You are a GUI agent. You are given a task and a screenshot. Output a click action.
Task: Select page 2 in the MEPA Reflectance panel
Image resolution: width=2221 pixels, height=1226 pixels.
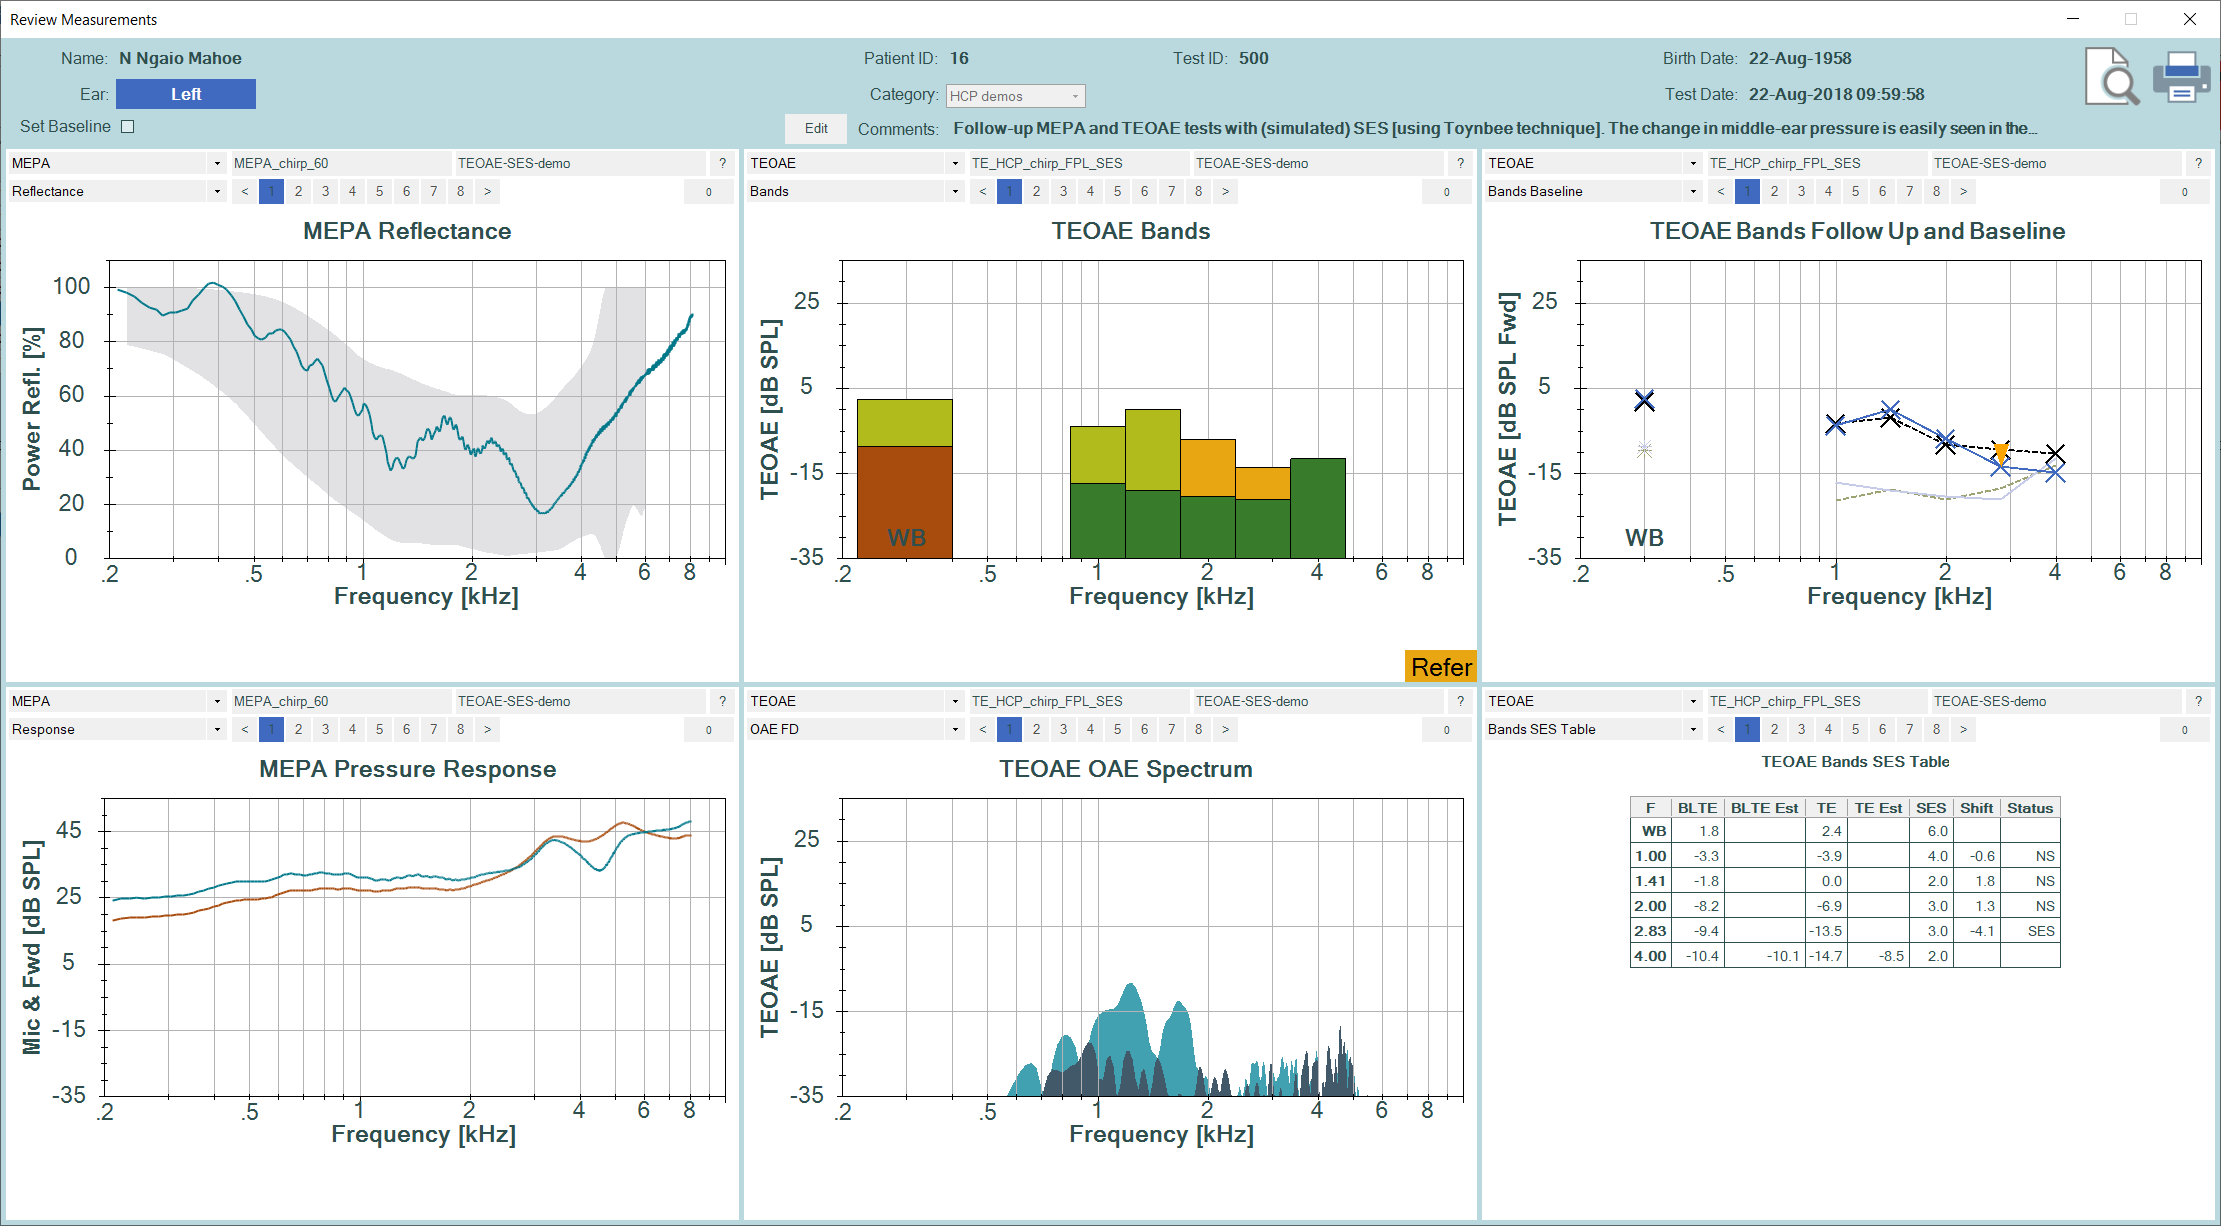tap(298, 191)
